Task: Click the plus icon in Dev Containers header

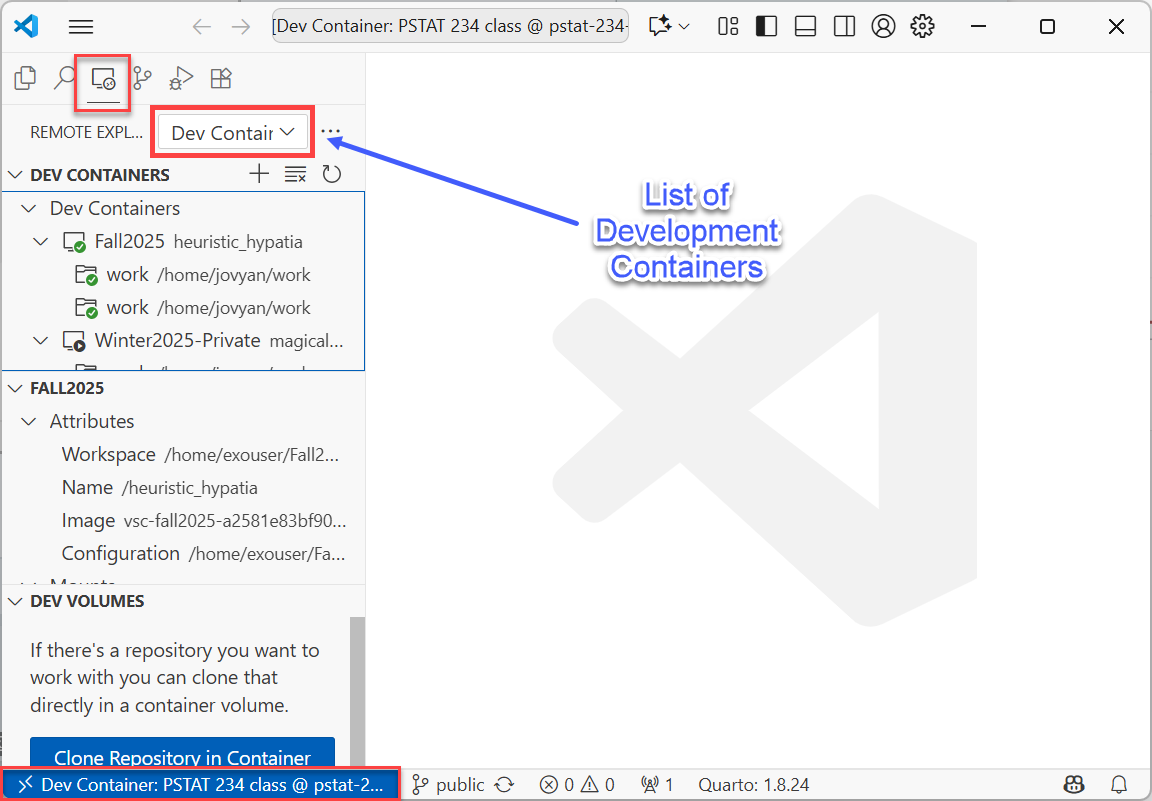Action: [259, 174]
